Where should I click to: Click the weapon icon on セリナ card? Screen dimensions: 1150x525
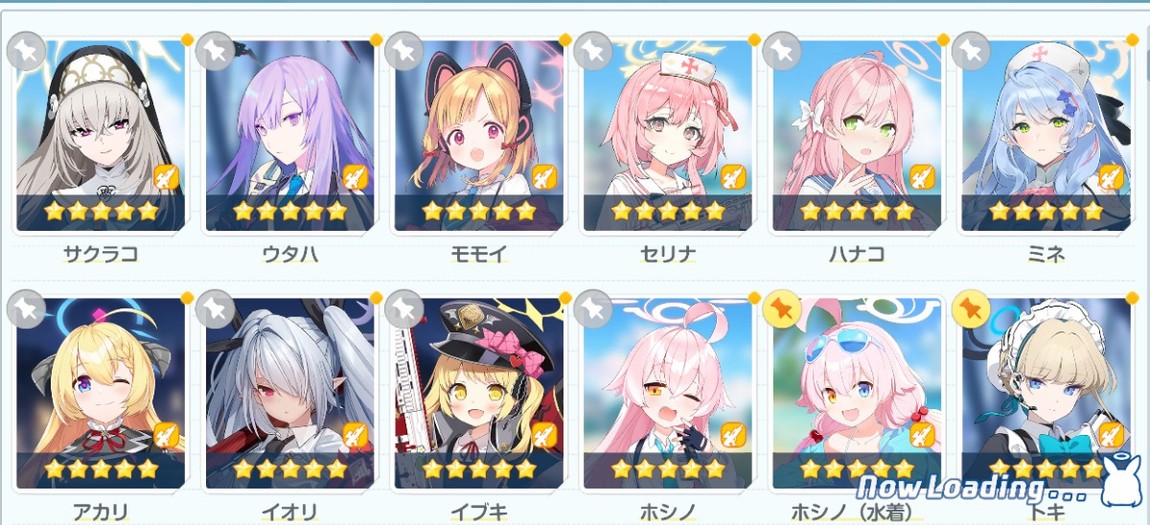tap(733, 177)
